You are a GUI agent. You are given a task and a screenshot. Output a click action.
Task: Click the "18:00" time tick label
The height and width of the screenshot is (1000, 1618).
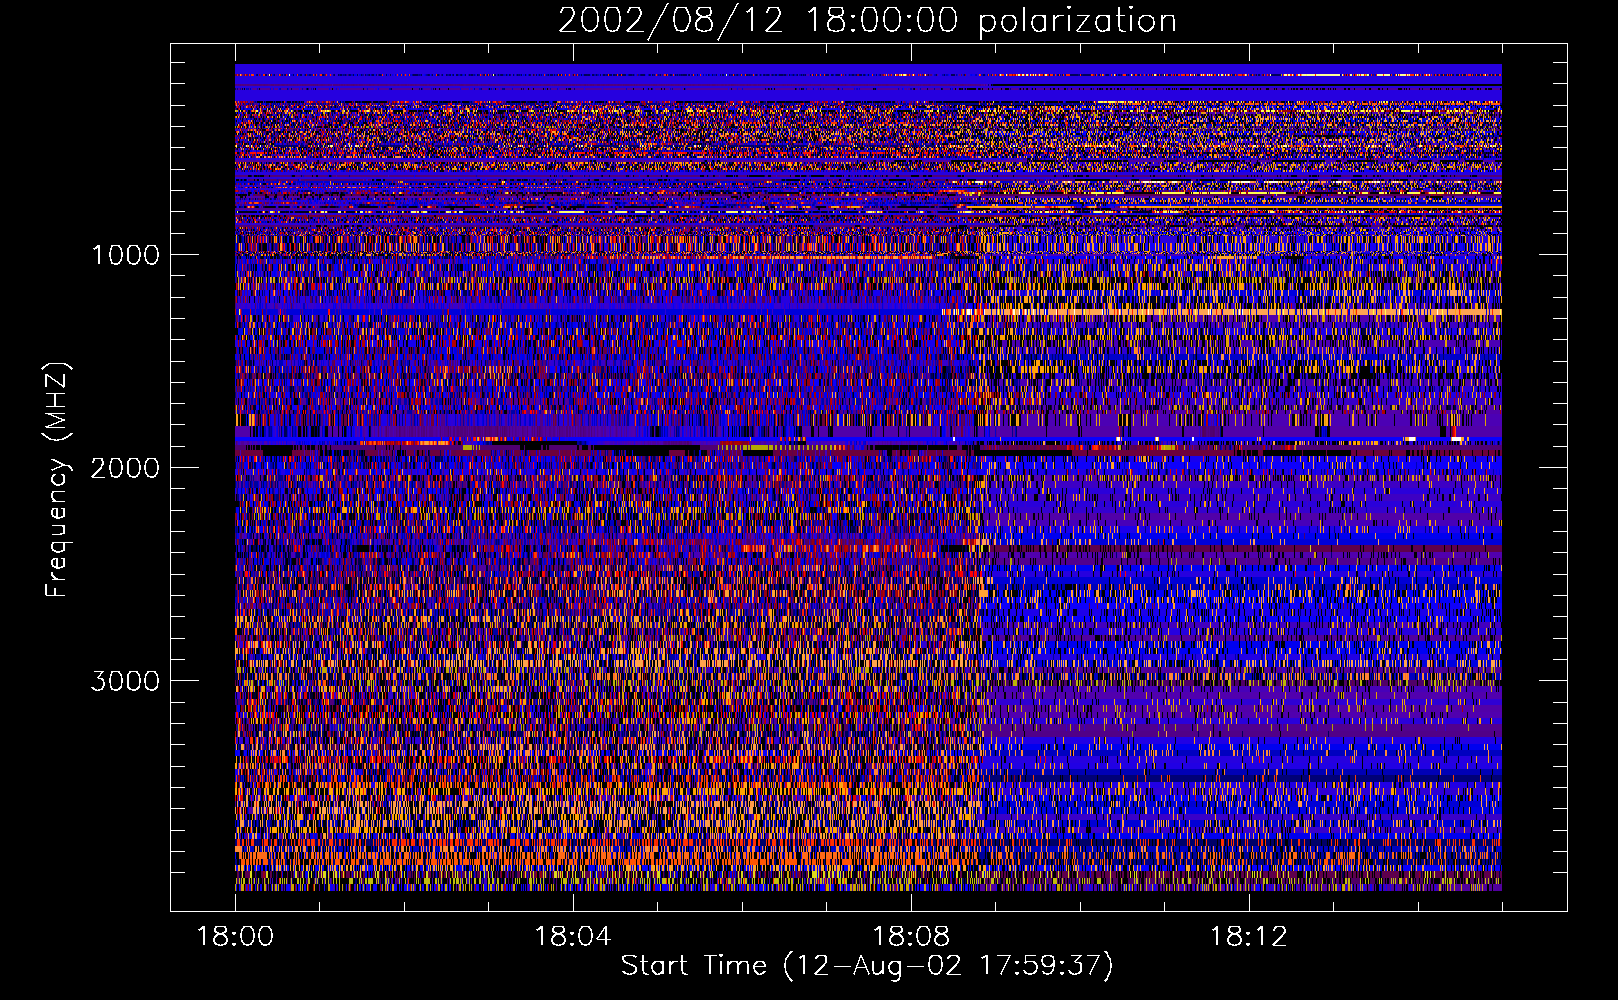click(235, 937)
